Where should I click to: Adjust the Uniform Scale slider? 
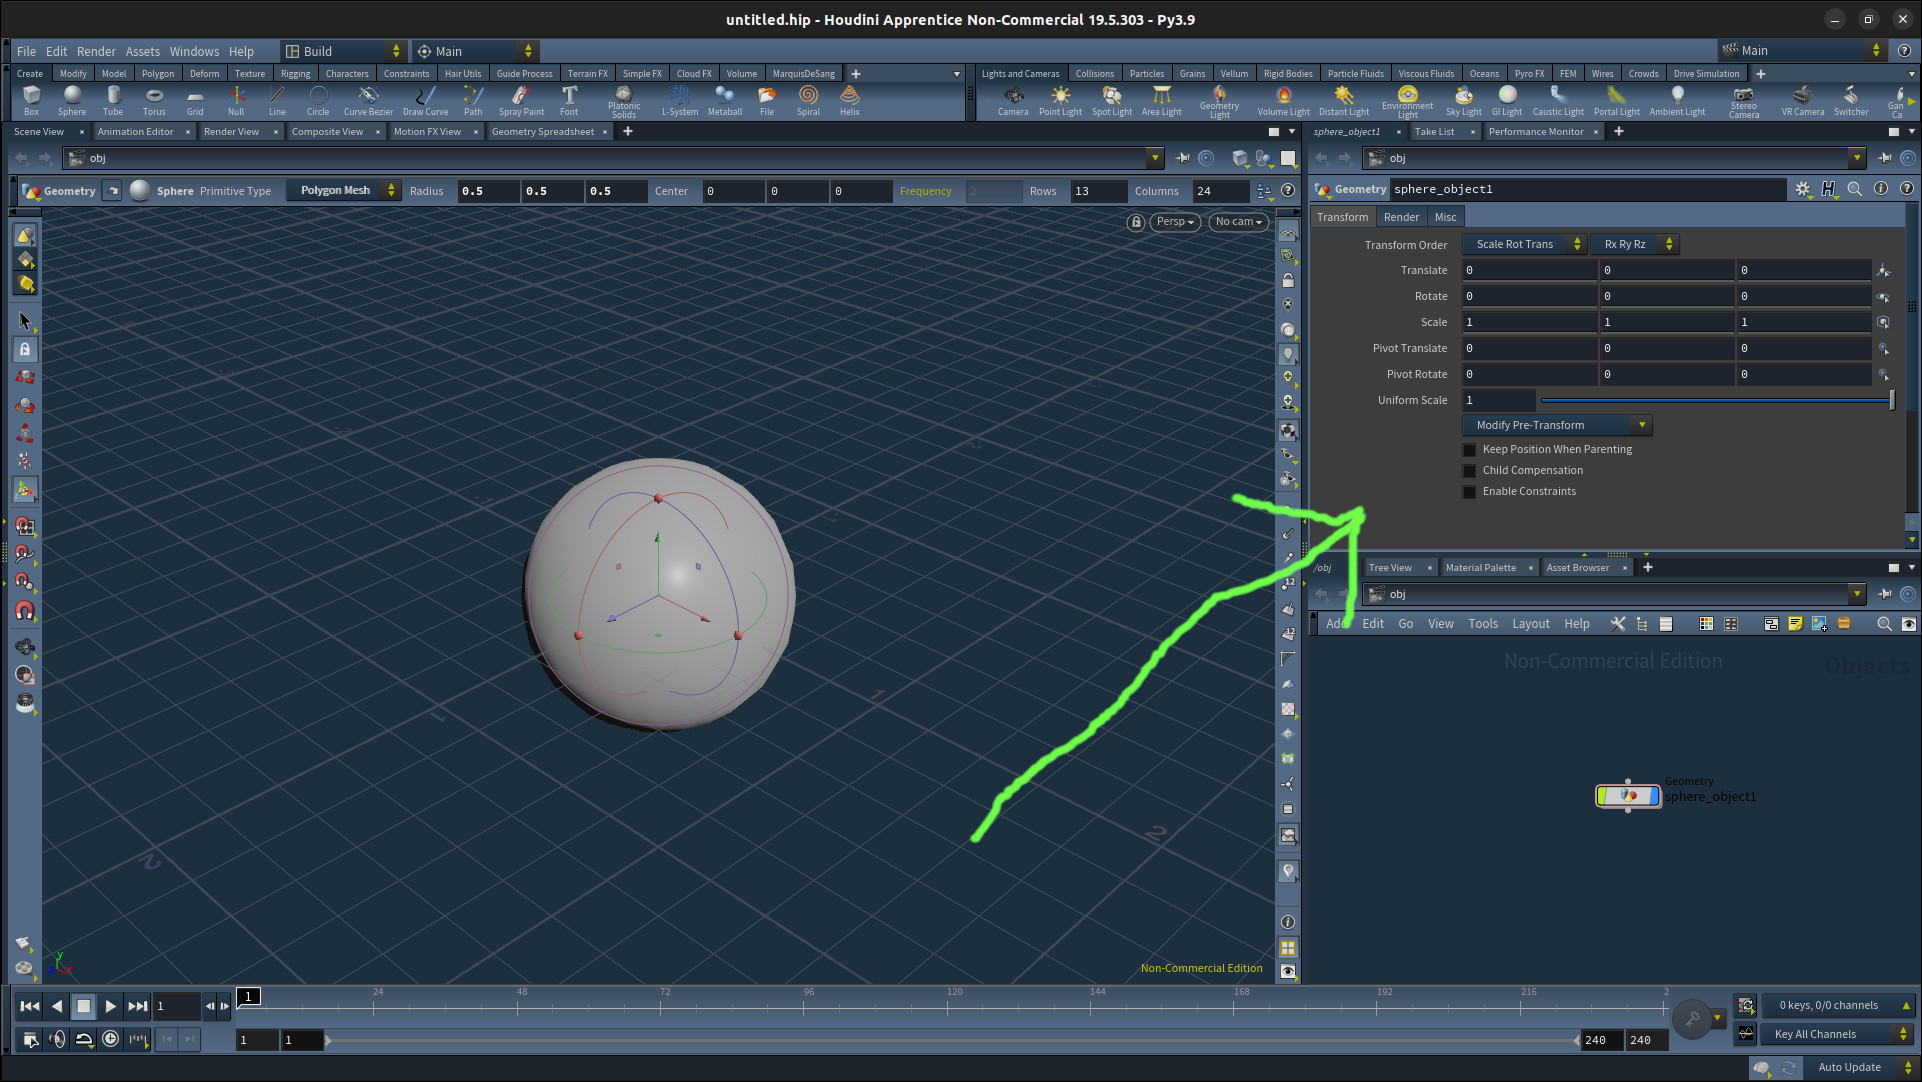pyautogui.click(x=1717, y=400)
